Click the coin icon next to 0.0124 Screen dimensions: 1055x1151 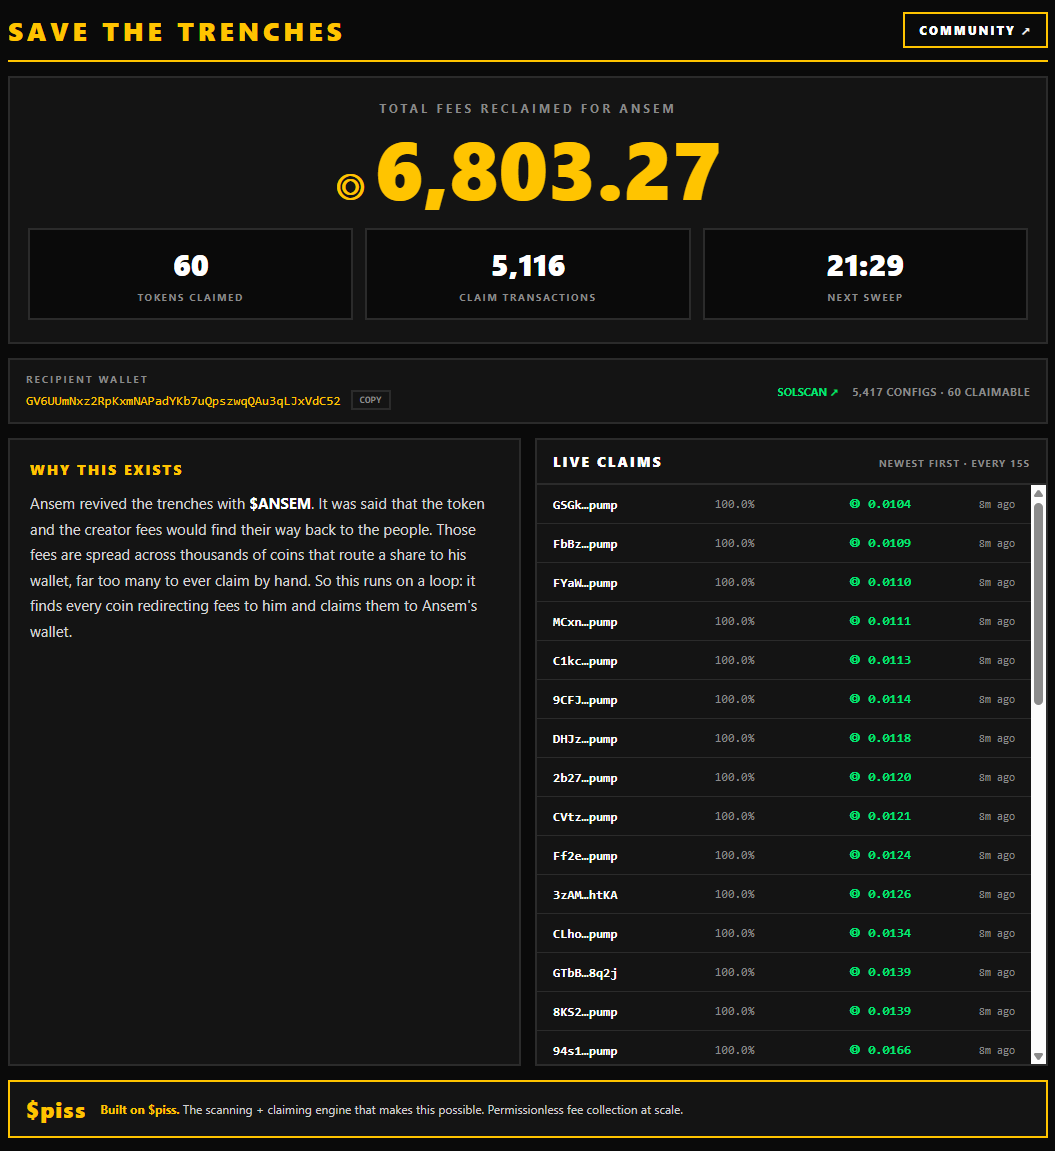coord(855,854)
